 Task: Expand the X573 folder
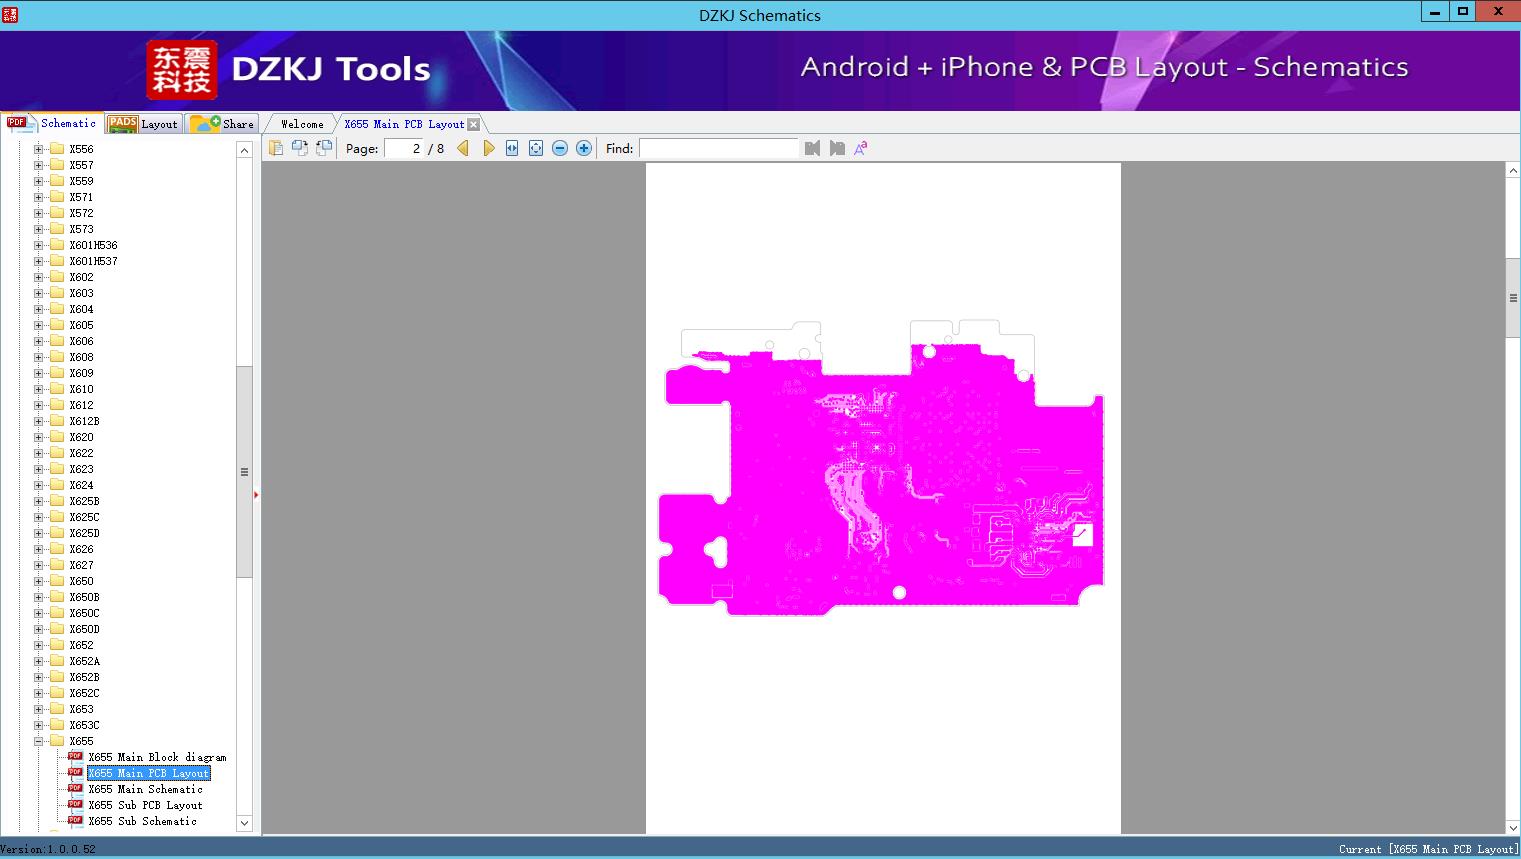point(38,229)
